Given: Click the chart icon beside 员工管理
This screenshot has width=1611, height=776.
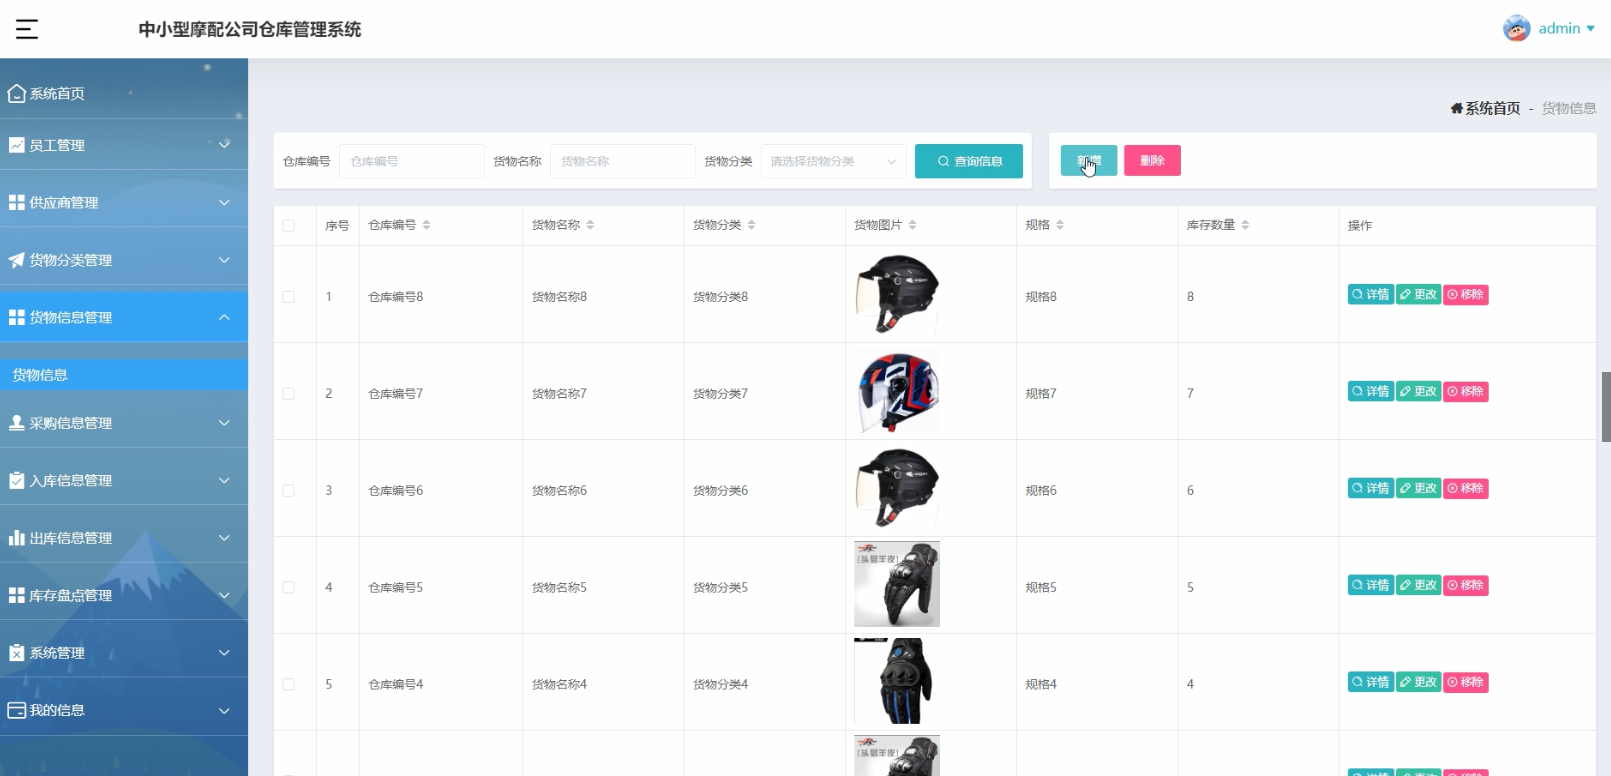Looking at the screenshot, I should point(16,145).
